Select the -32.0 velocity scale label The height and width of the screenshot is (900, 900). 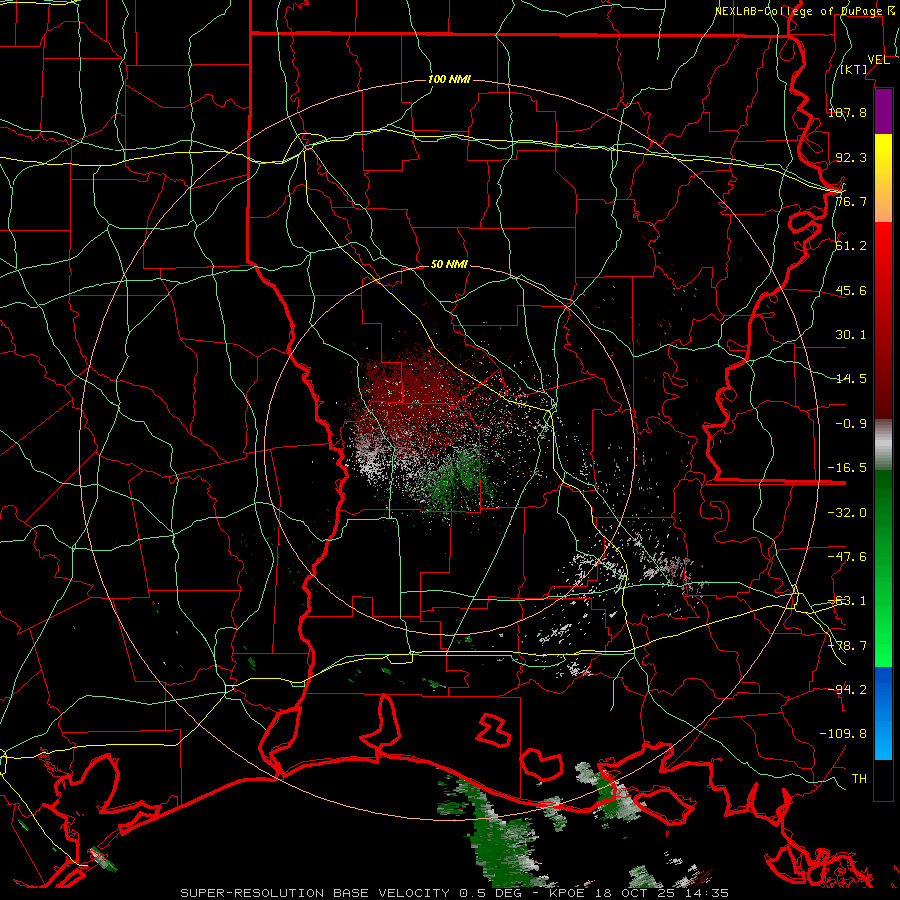point(847,513)
